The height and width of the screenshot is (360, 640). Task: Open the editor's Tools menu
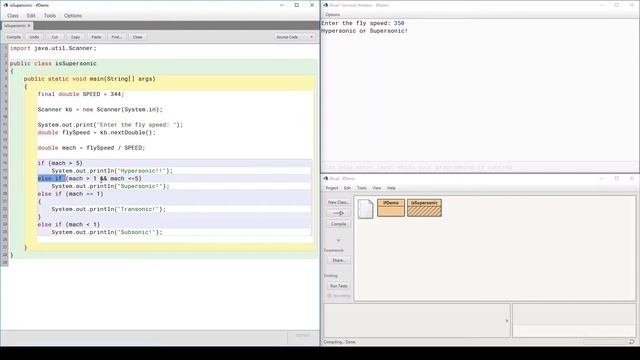tap(50, 16)
